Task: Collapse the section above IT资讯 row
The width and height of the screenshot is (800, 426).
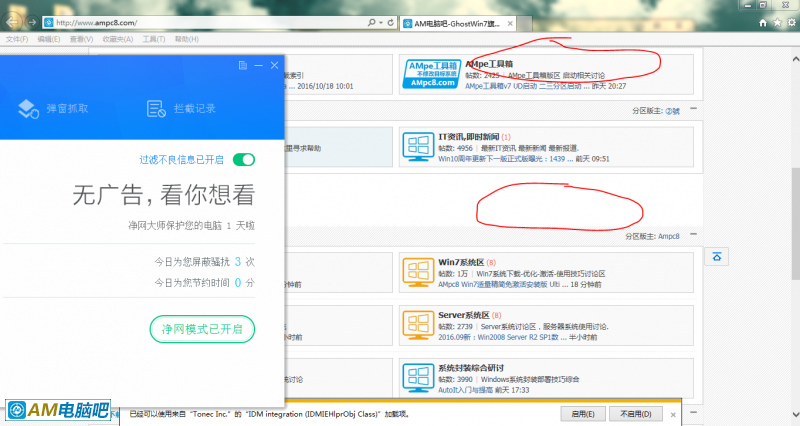Action: click(693, 109)
